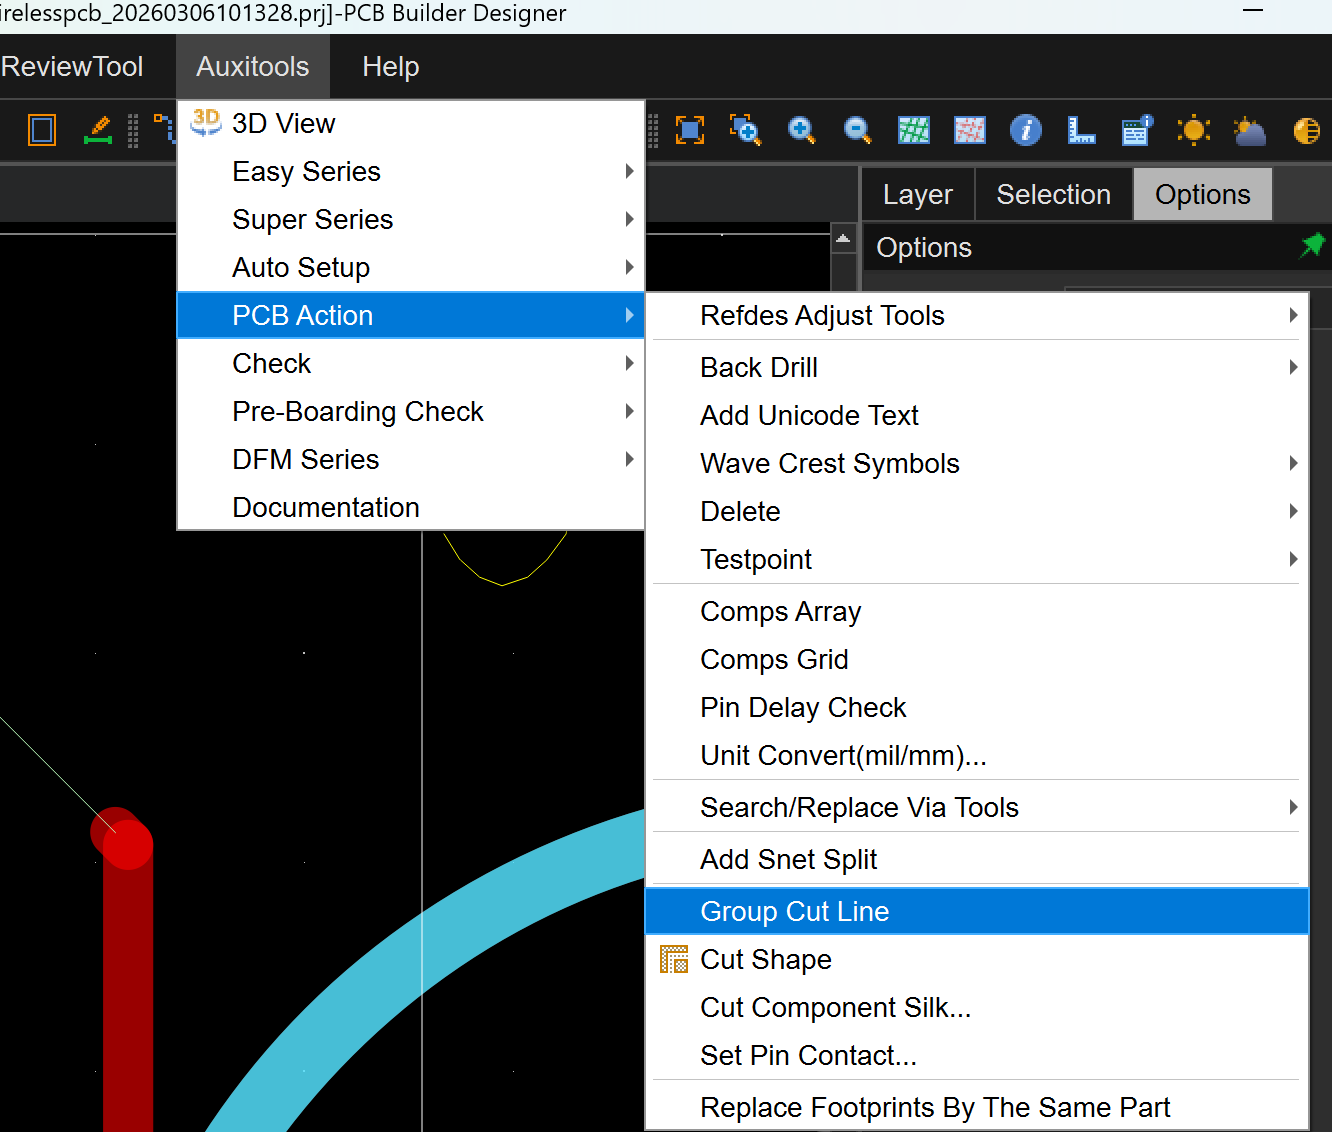Switch to the Selection tab
The width and height of the screenshot is (1332, 1132).
[x=1053, y=194]
